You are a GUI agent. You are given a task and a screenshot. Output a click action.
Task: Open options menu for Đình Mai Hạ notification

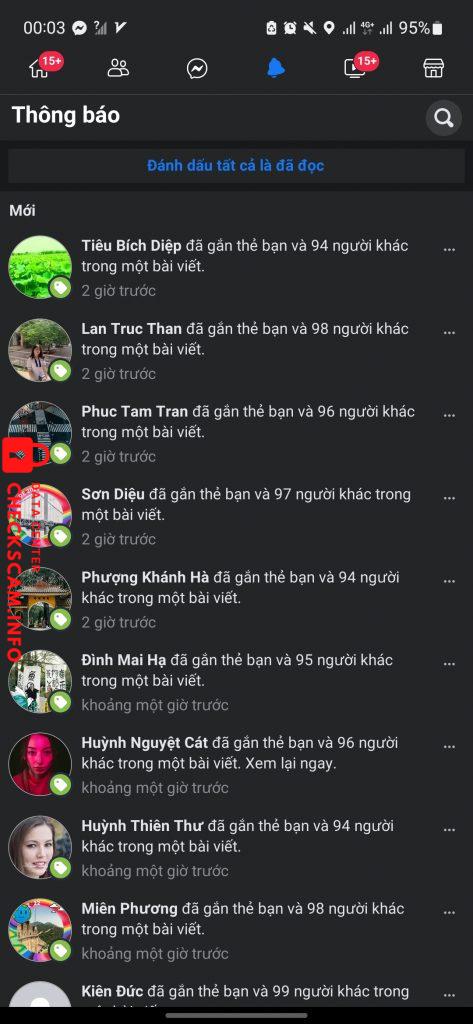coord(449,664)
